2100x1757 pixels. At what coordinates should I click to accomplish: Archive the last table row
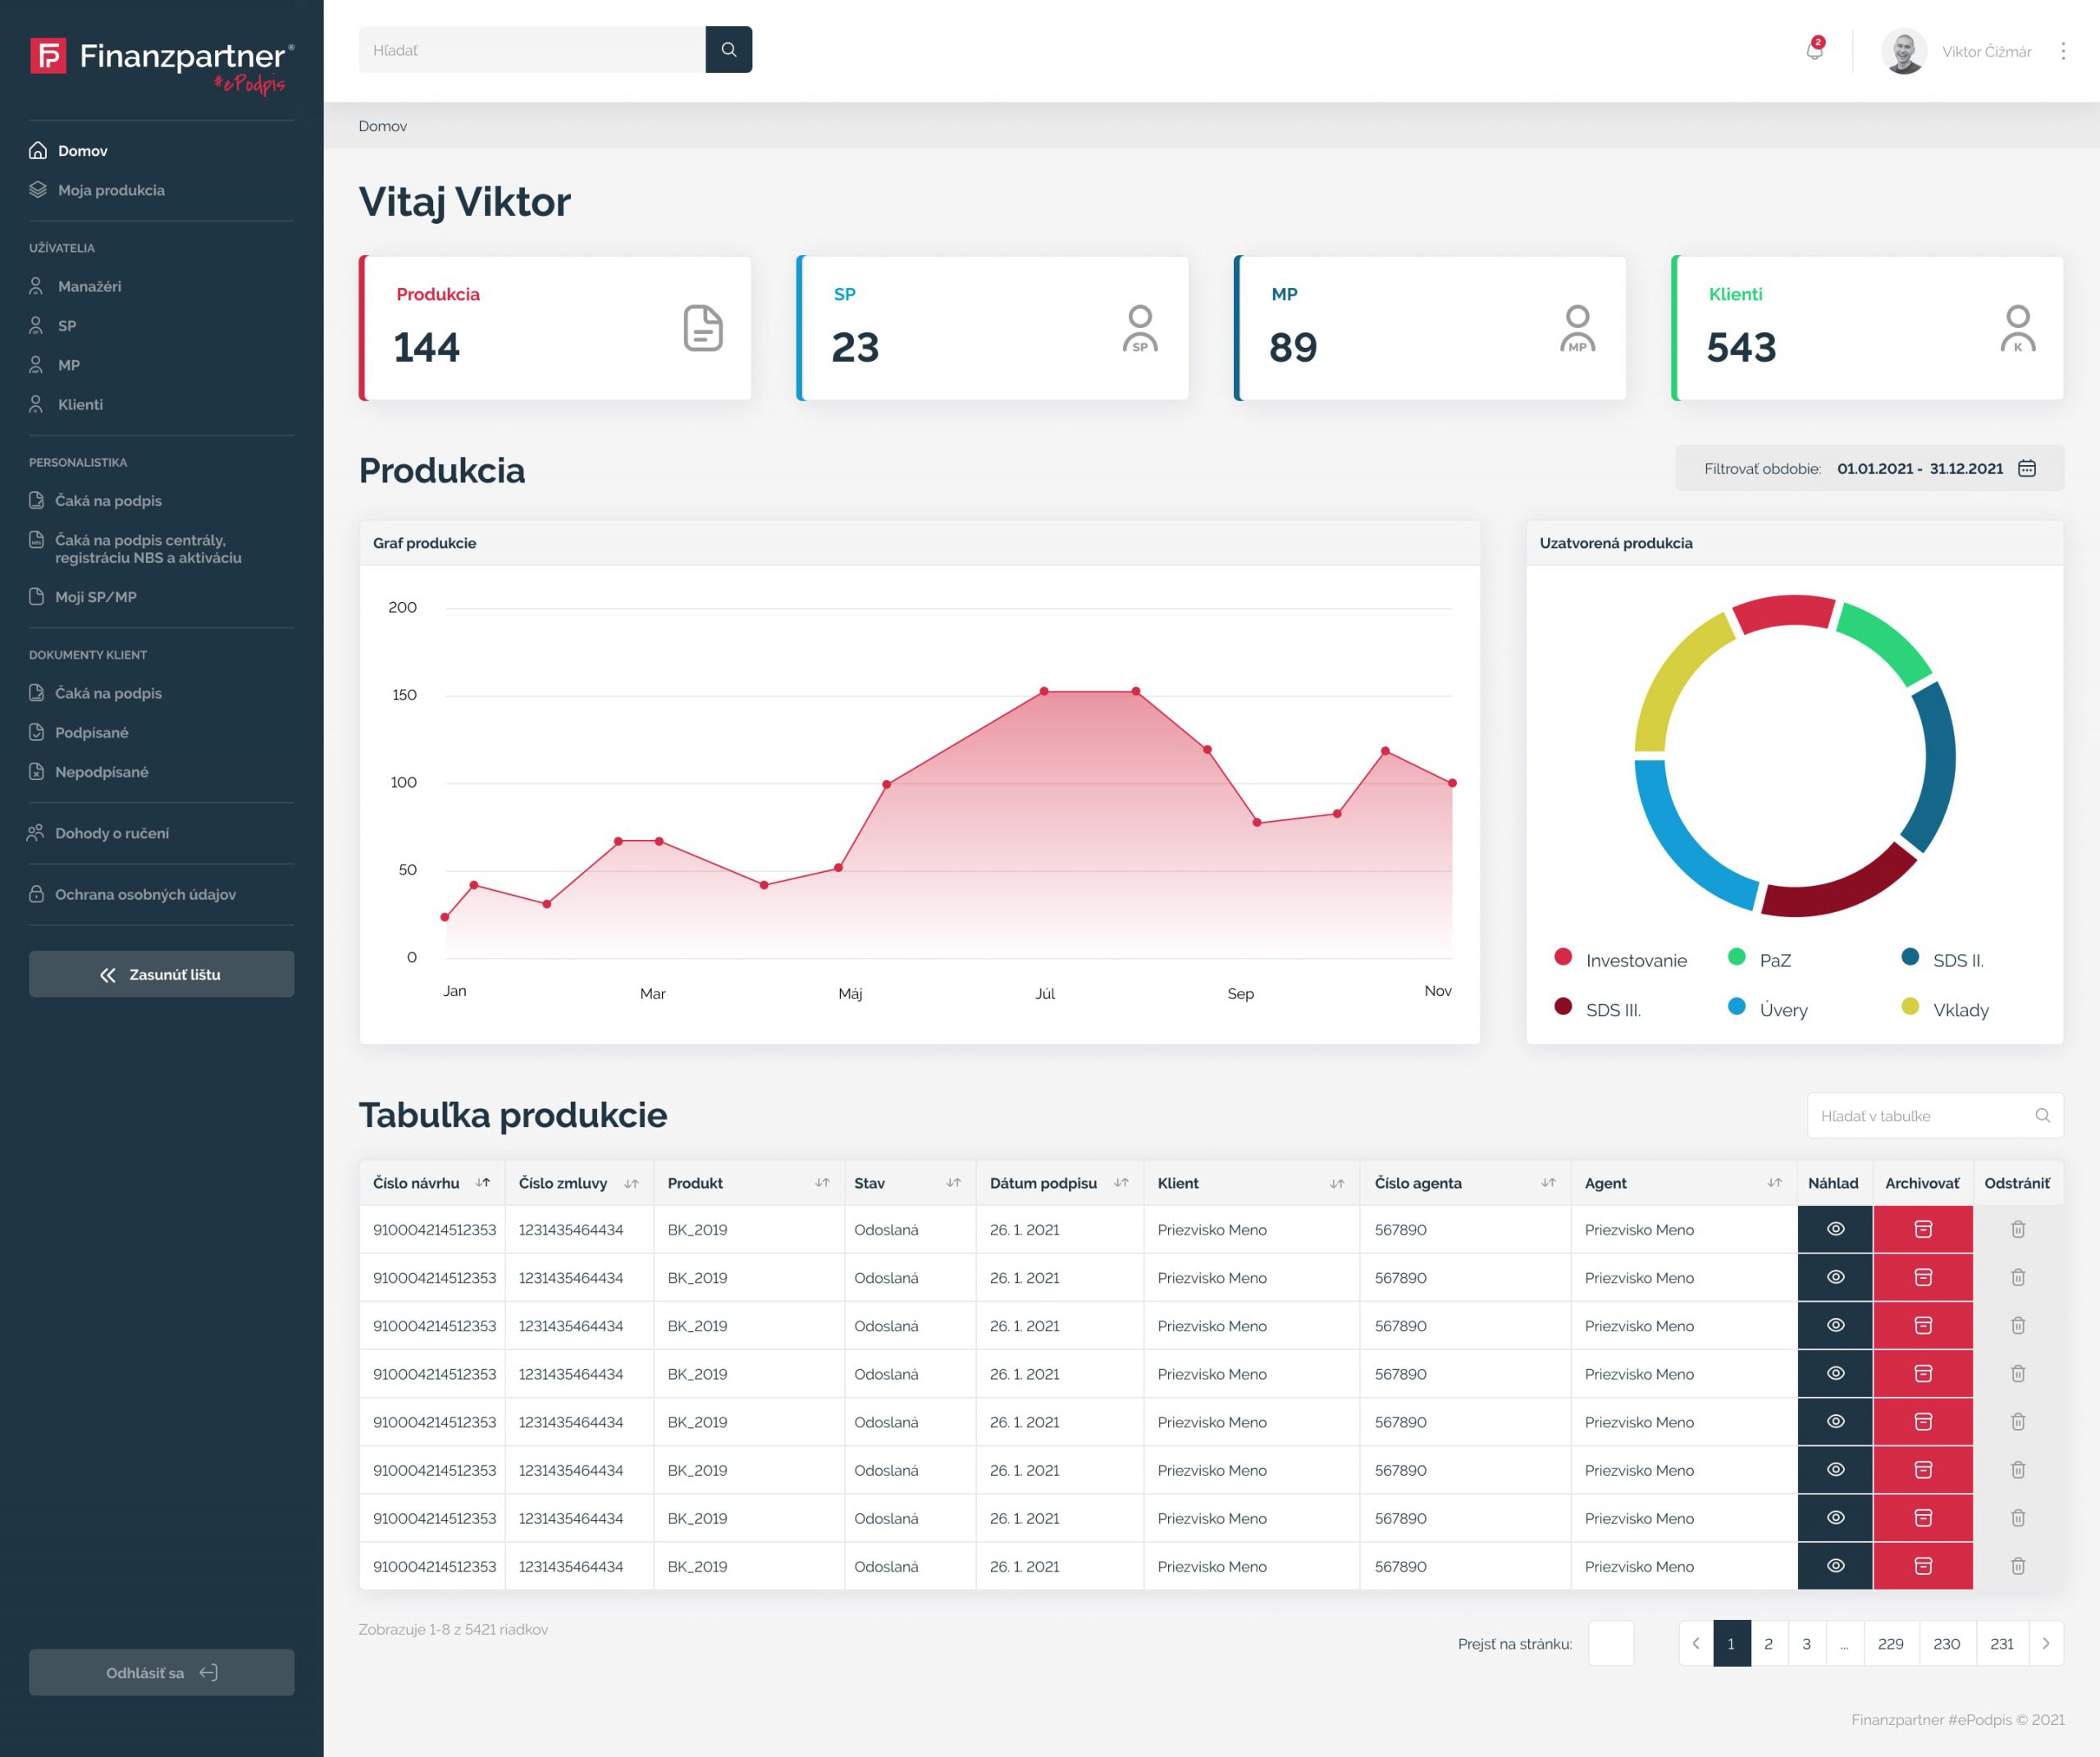point(1923,1566)
